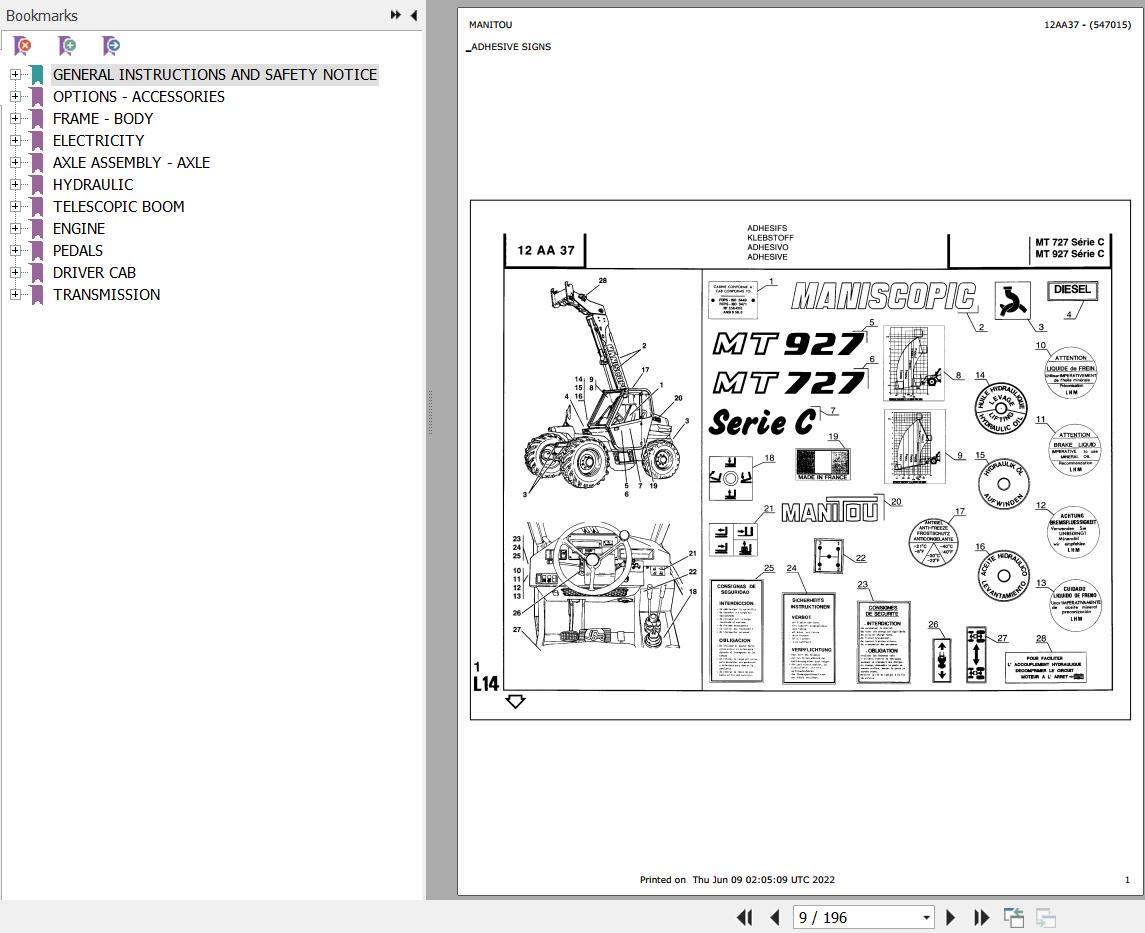1145x933 pixels.
Task: Click the bookmark icon beside PEDALS
Action: tap(37, 251)
